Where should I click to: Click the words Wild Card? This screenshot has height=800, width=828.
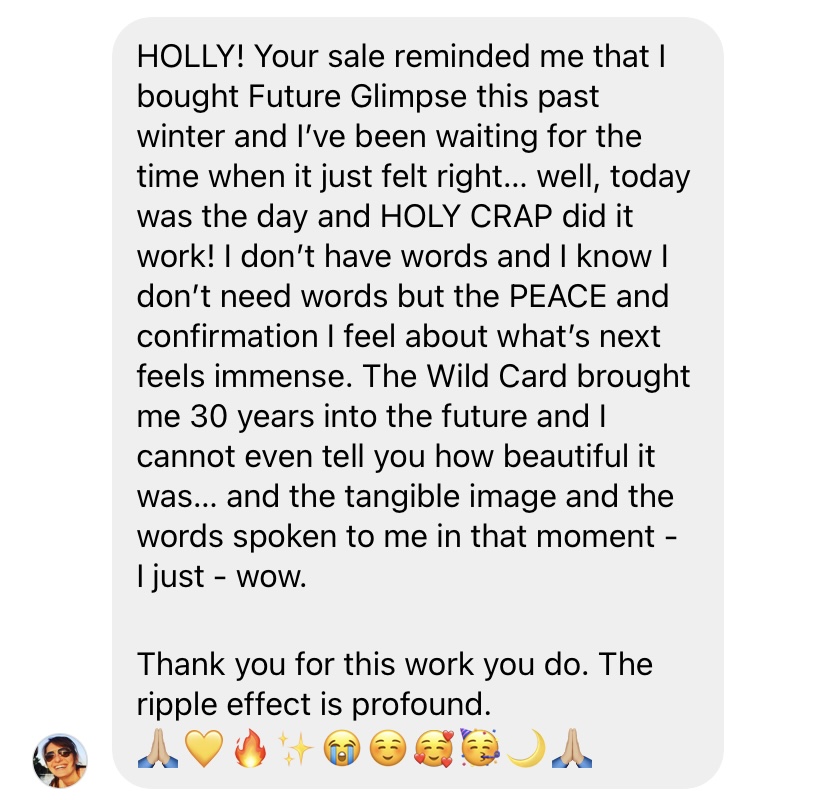(496, 377)
